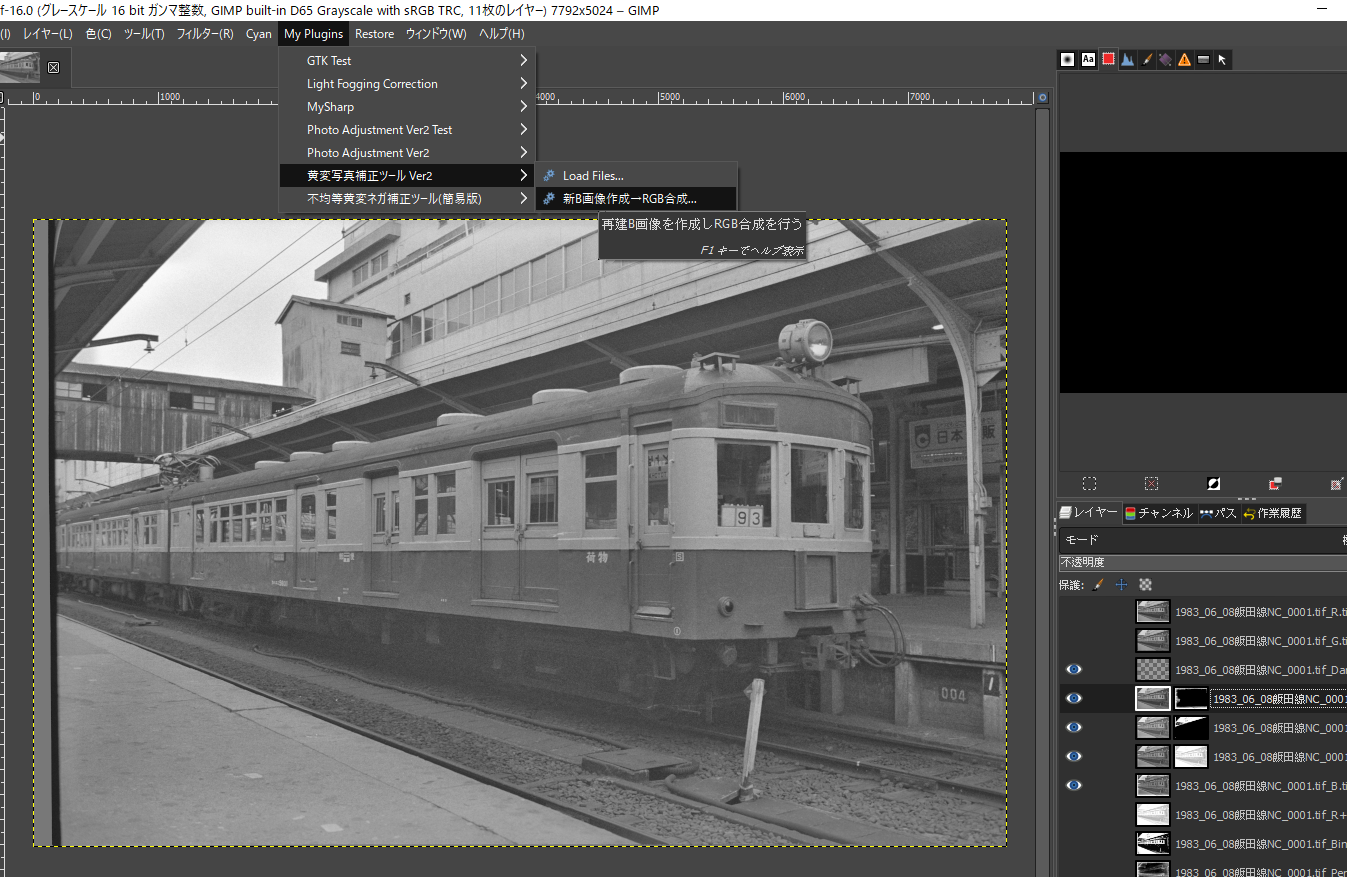Open the レイヤー(L) menu in the menu bar
The width and height of the screenshot is (1347, 877).
(48, 34)
